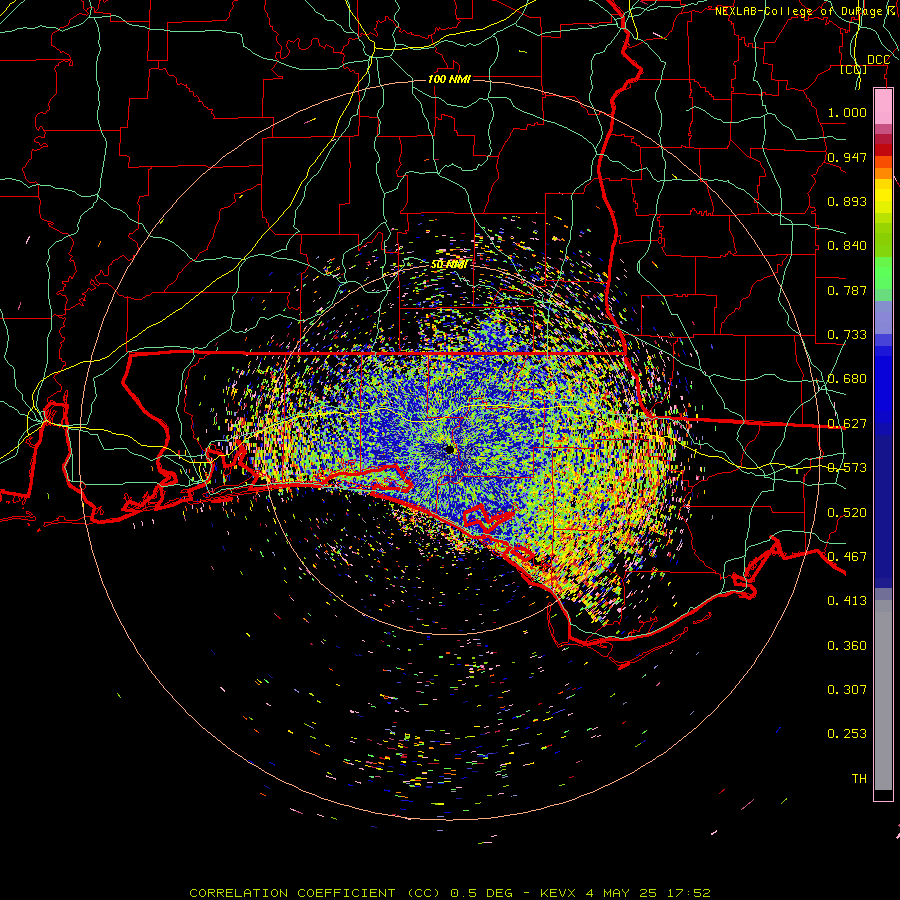Click the 0.307 scale value
The image size is (900, 900).
click(x=847, y=690)
